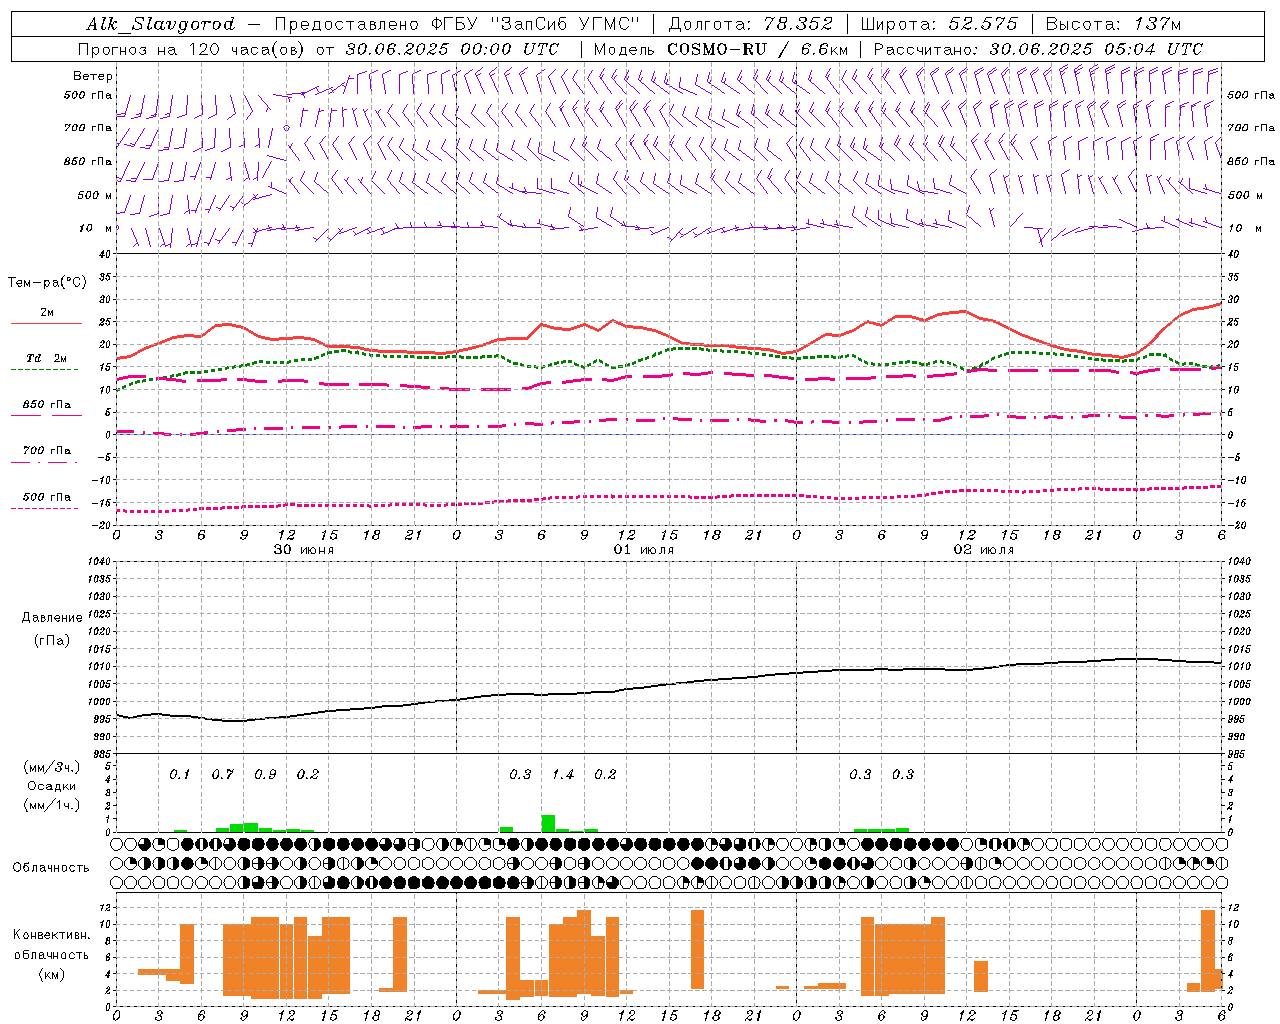Click the 30 июня date label
Screen dimensions: 1280x1024
point(304,550)
